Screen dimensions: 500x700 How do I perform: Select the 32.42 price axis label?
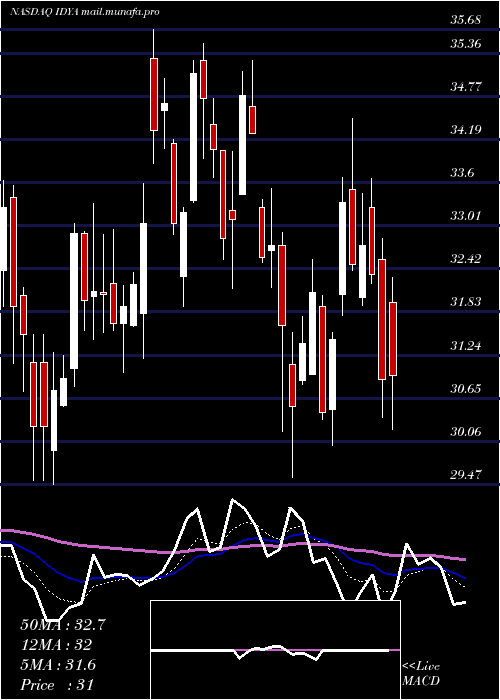[466, 258]
